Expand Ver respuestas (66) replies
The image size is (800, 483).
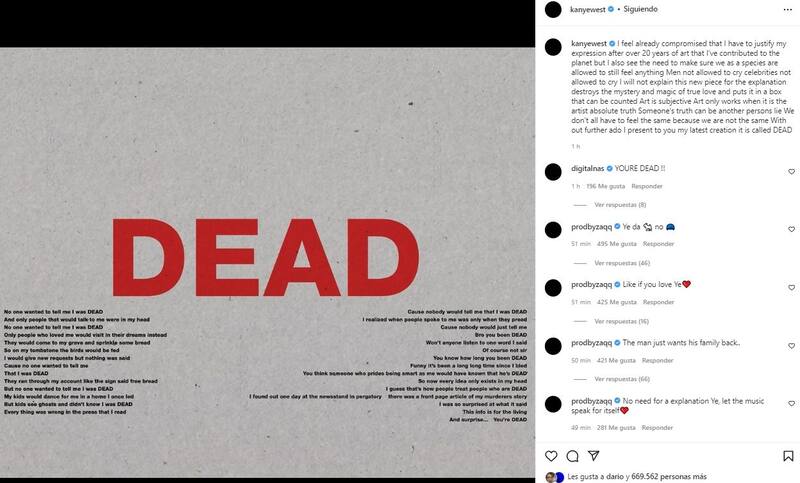pyautogui.click(x=622, y=379)
